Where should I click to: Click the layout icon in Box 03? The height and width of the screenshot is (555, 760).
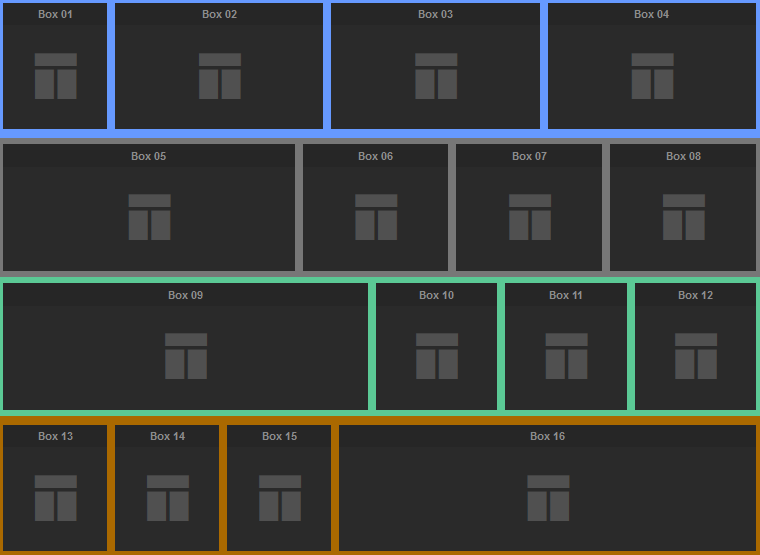pyautogui.click(x=436, y=76)
